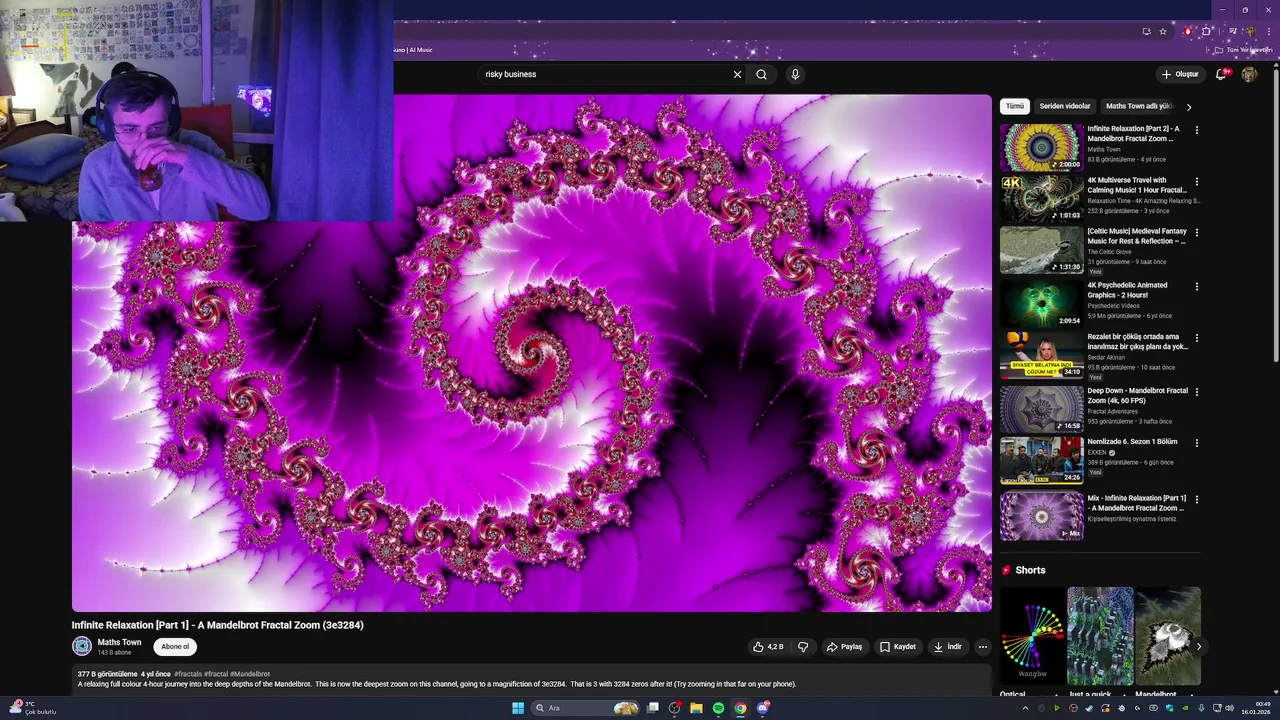1280x720 pixels.
Task: Click the video title Infinite Relaxation Part 1
Action: [217, 625]
